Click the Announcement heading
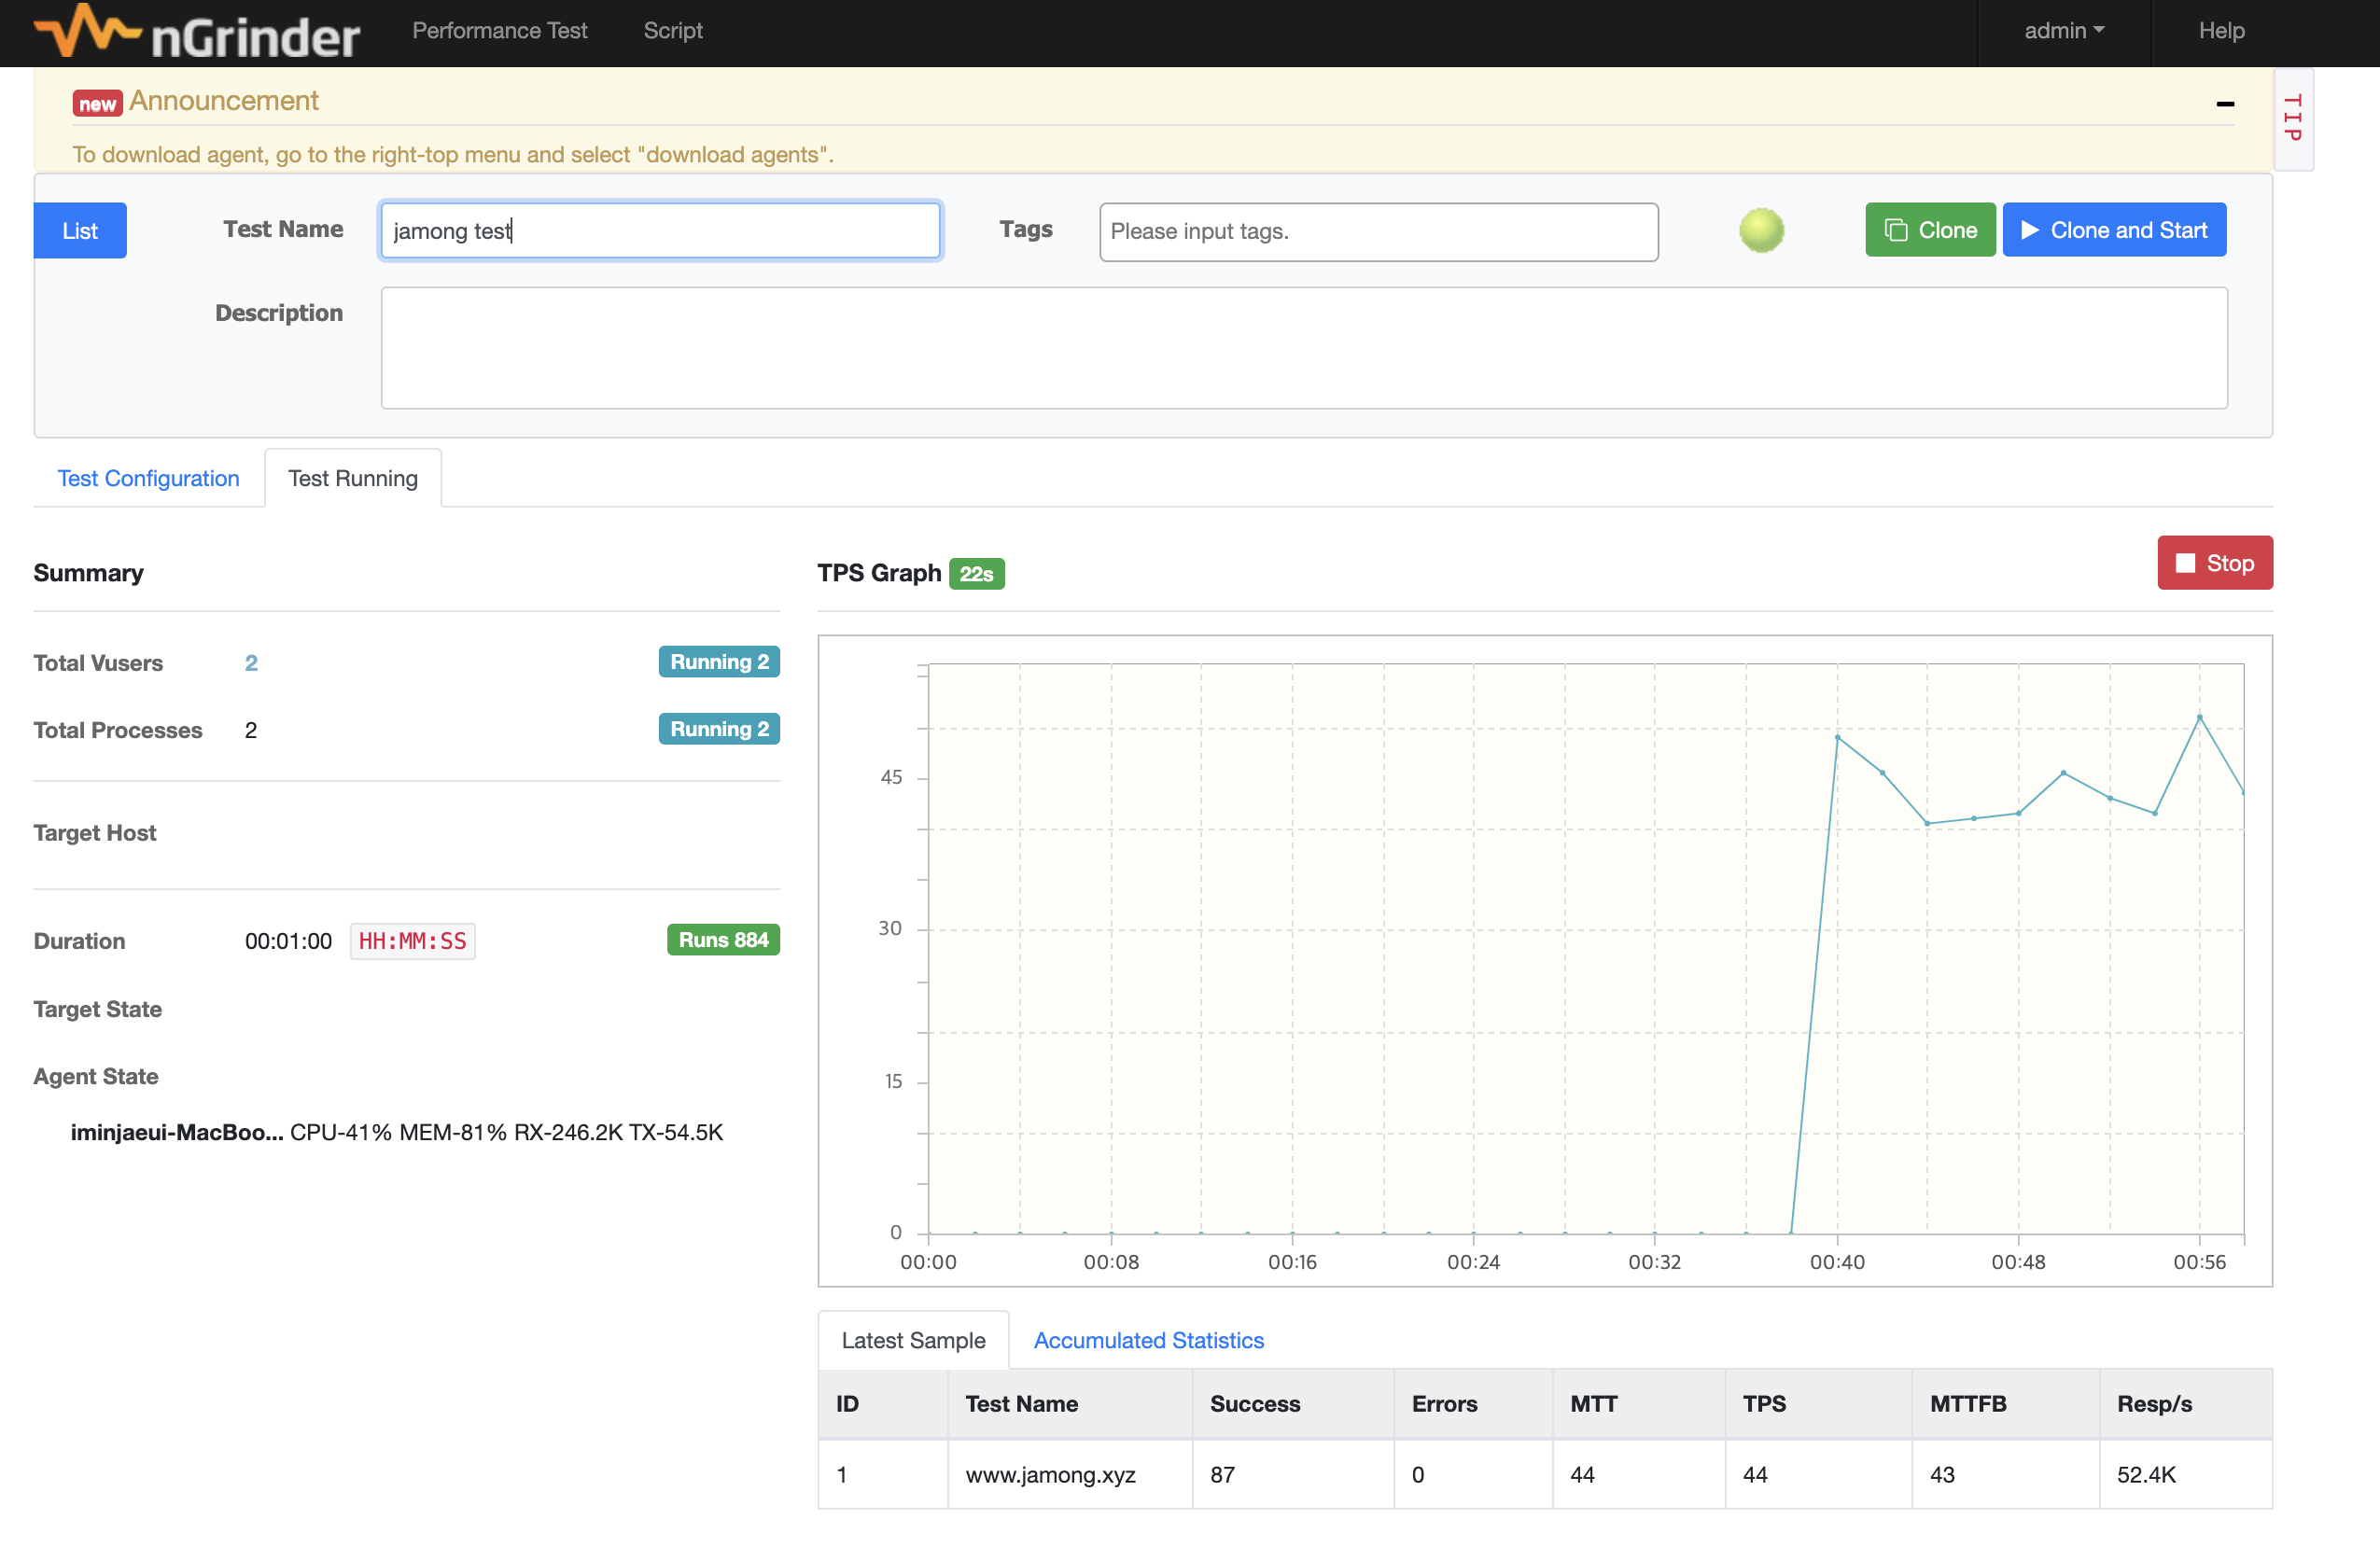 click(x=224, y=101)
